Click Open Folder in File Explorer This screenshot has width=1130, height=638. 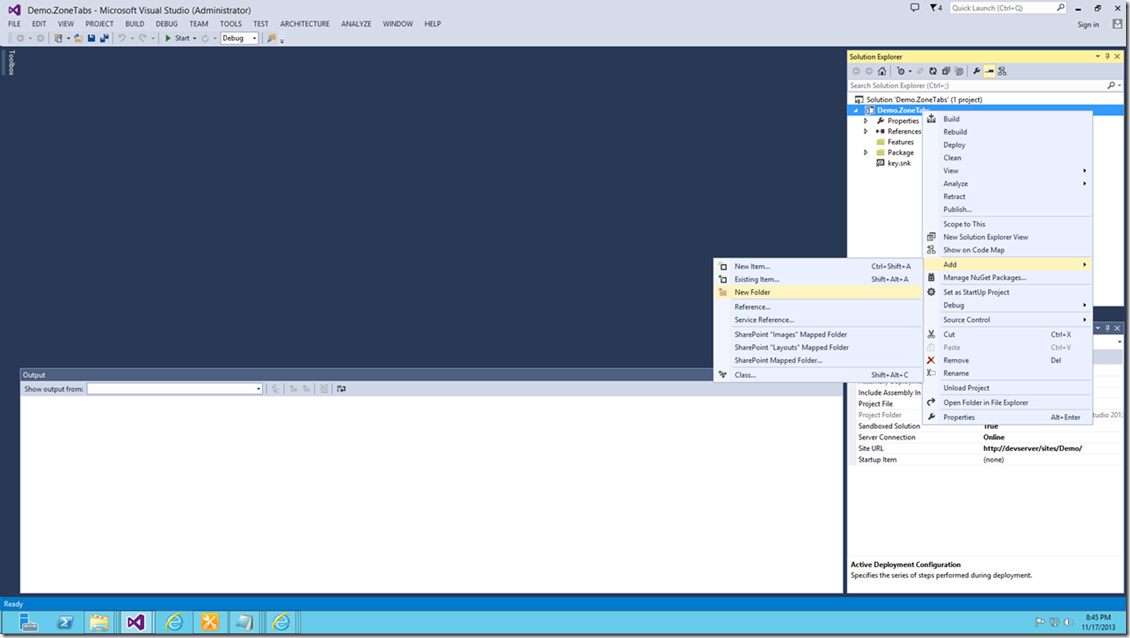(x=1007, y=402)
